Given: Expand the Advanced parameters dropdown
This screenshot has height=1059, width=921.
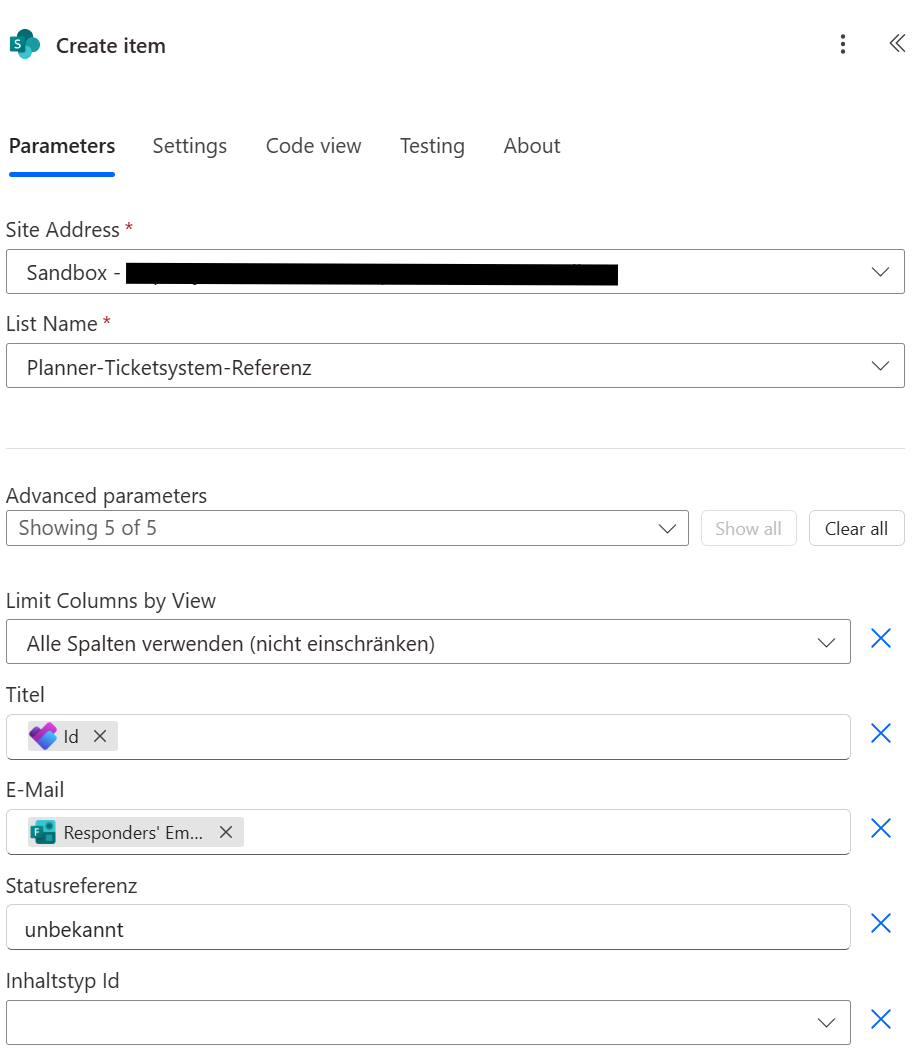Looking at the screenshot, I should (x=668, y=529).
